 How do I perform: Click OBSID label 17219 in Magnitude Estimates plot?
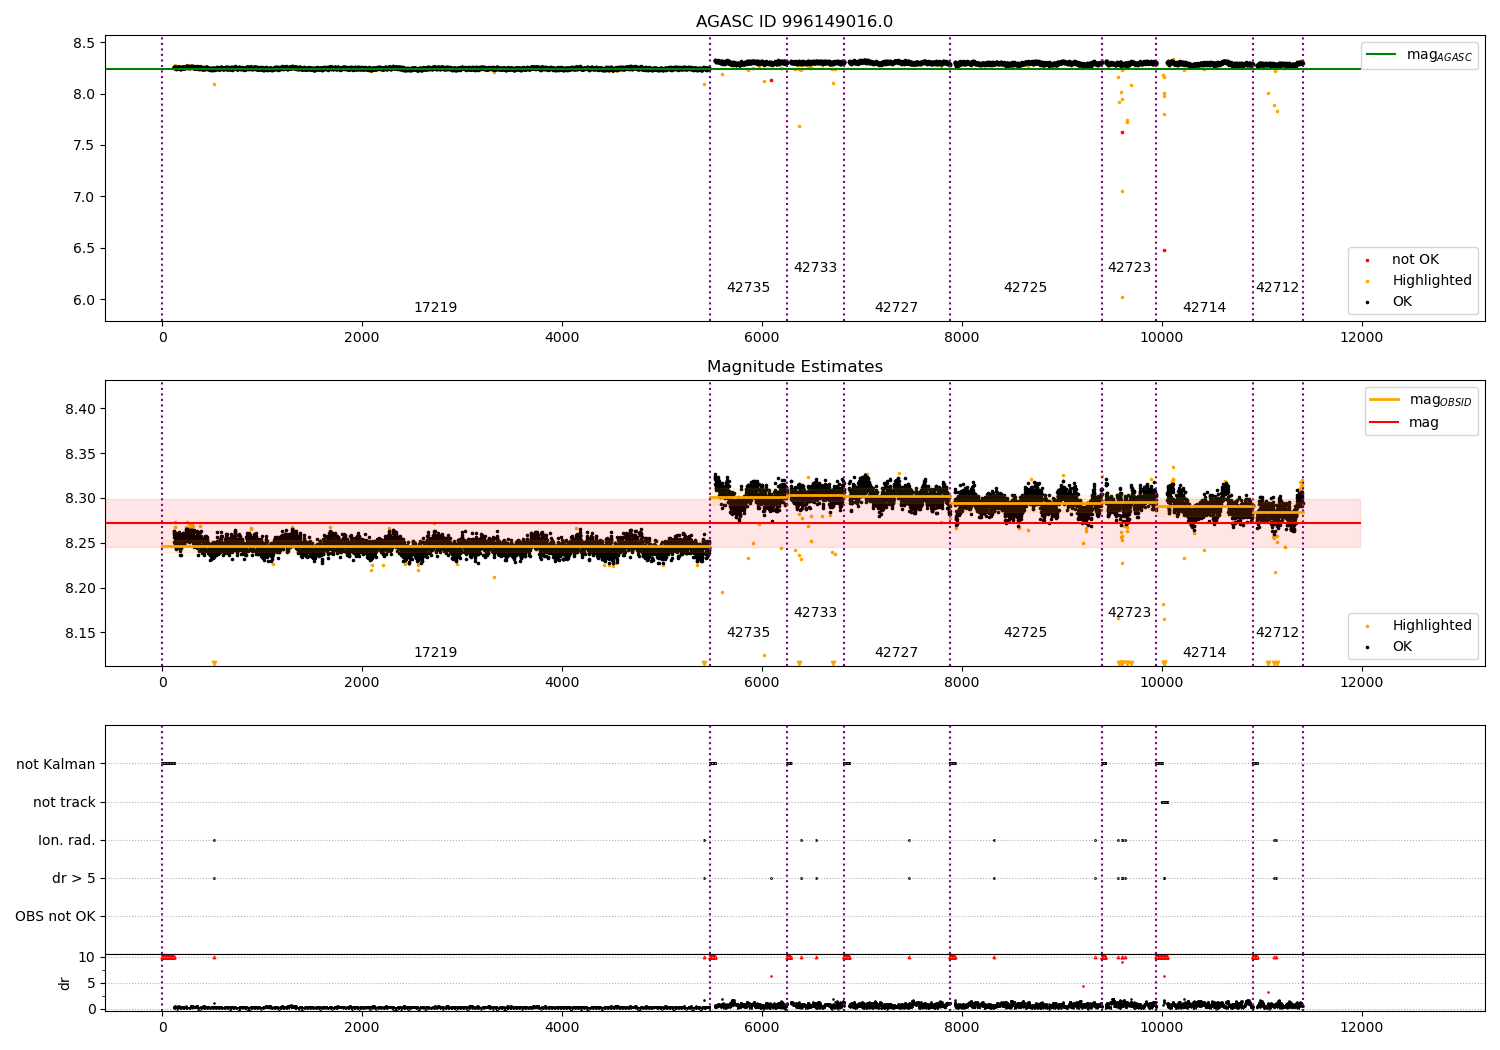435,653
